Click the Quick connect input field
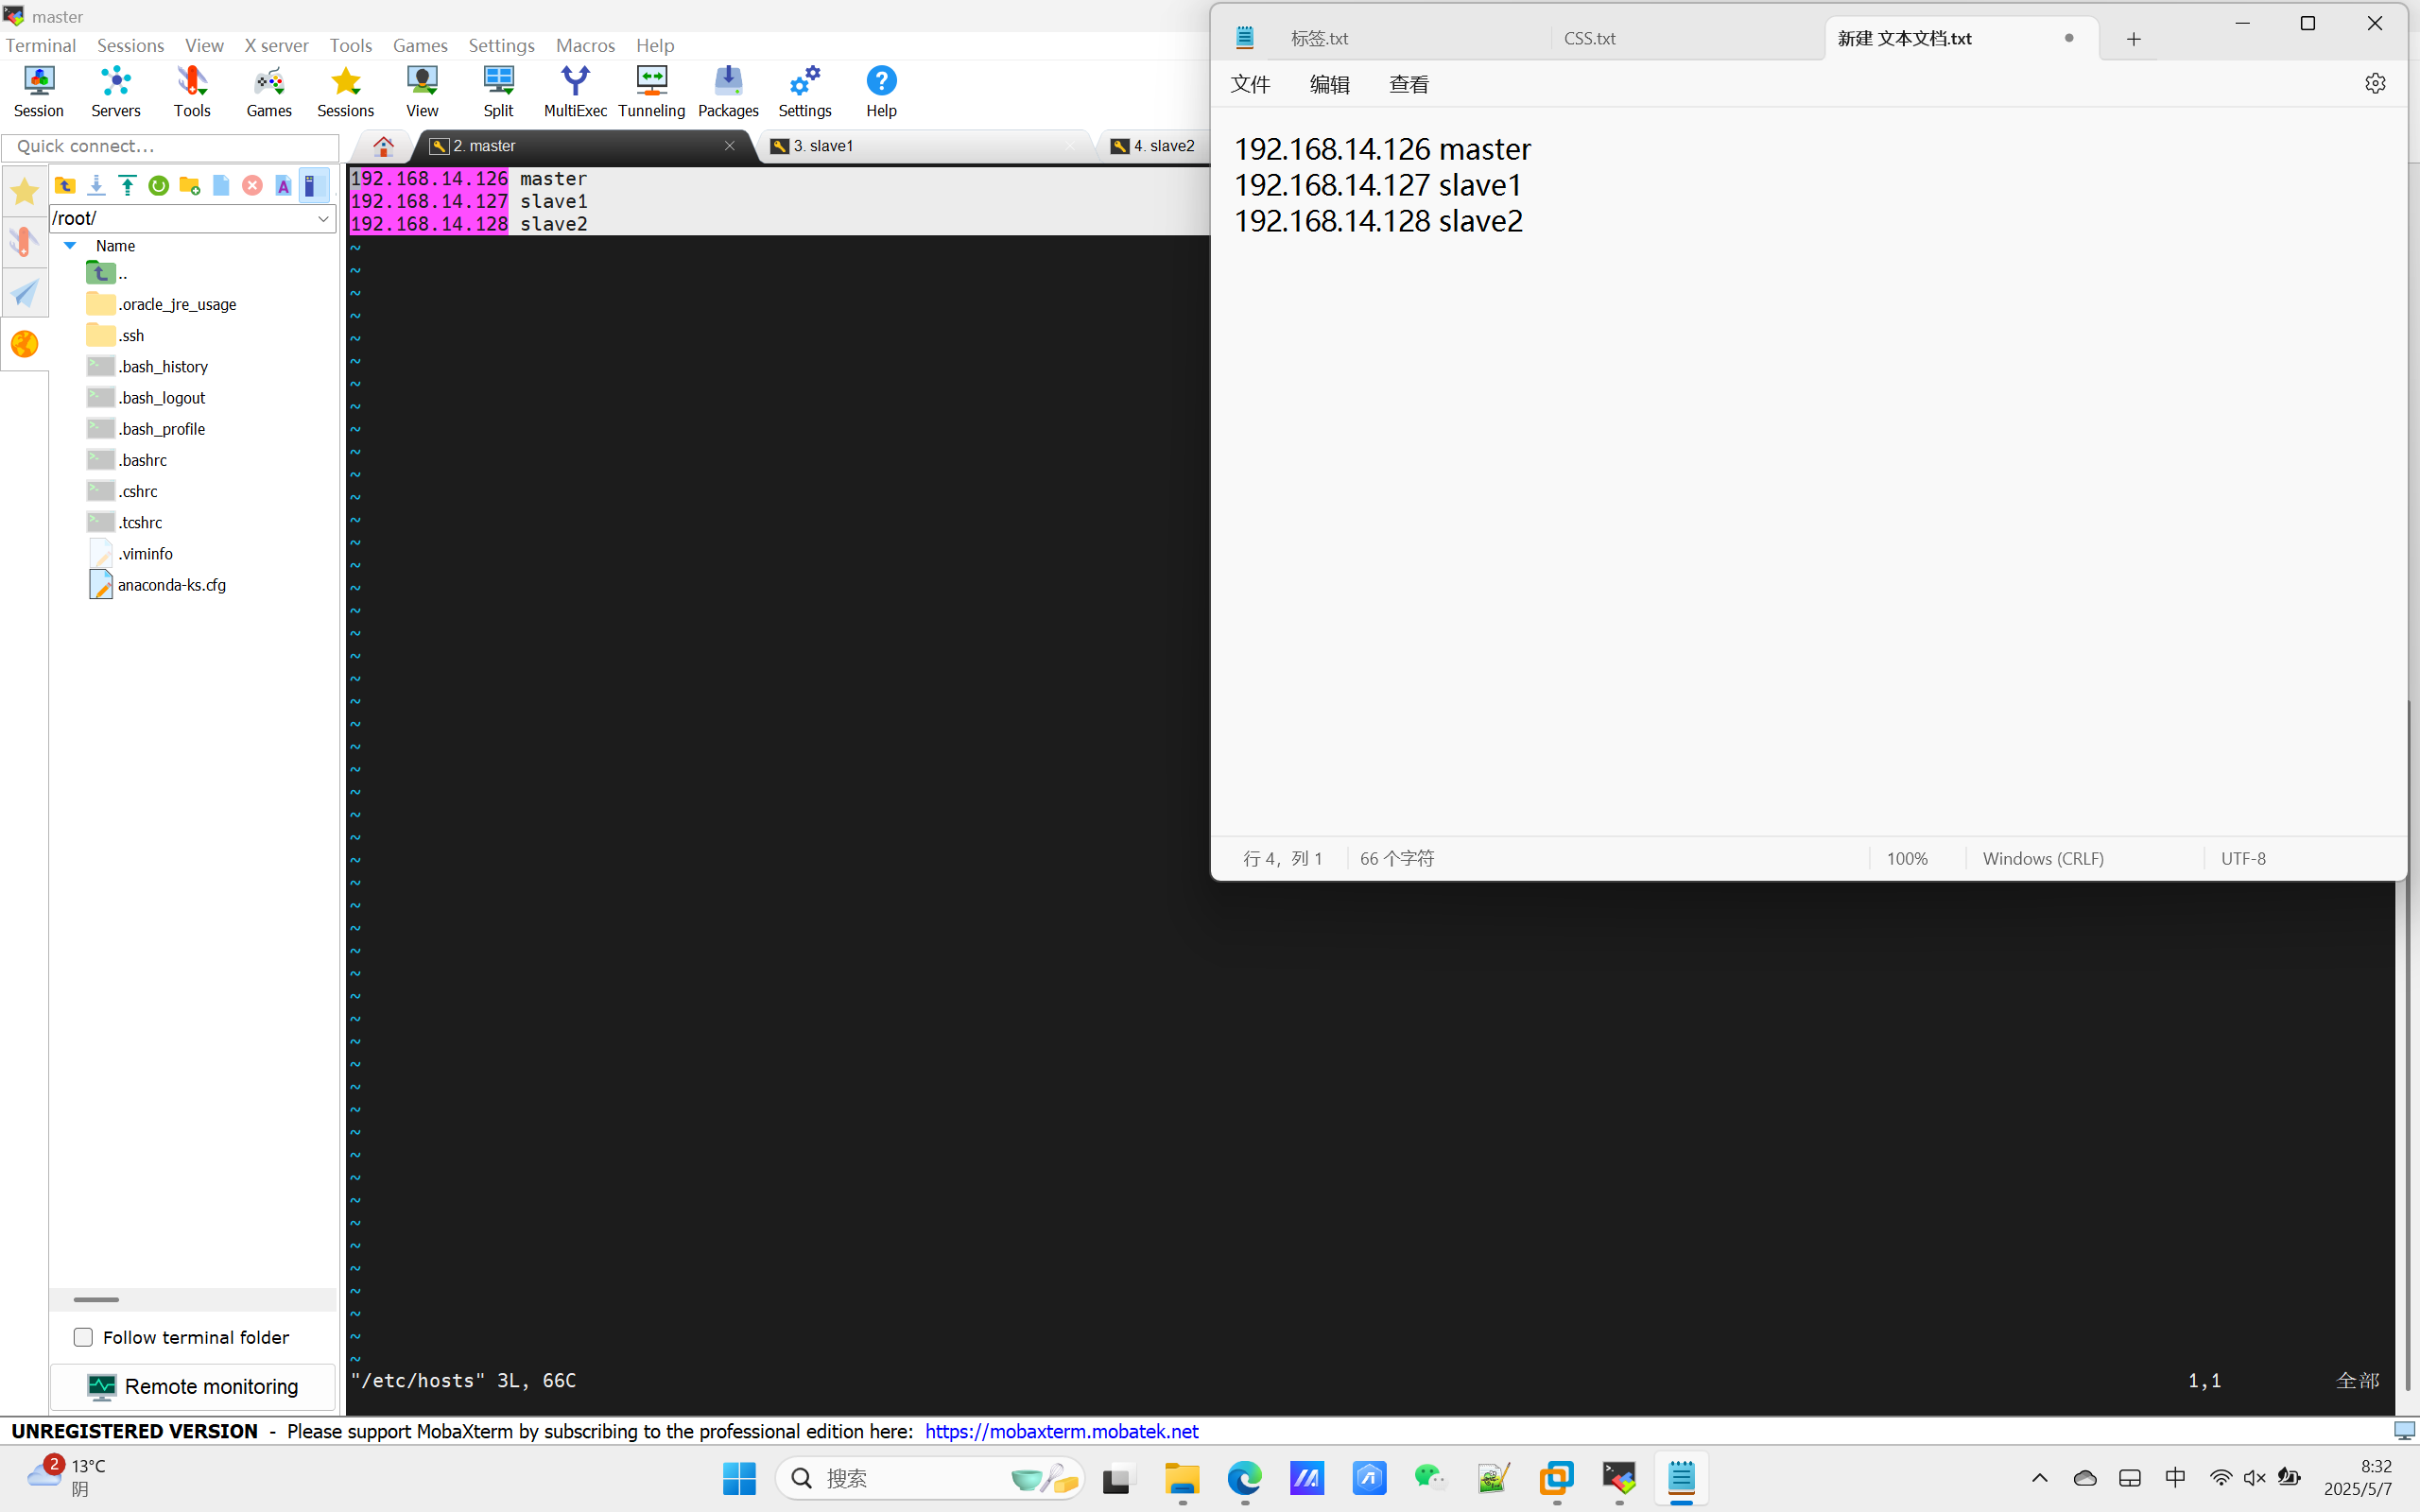Viewport: 2420px width, 1512px height. click(170, 146)
